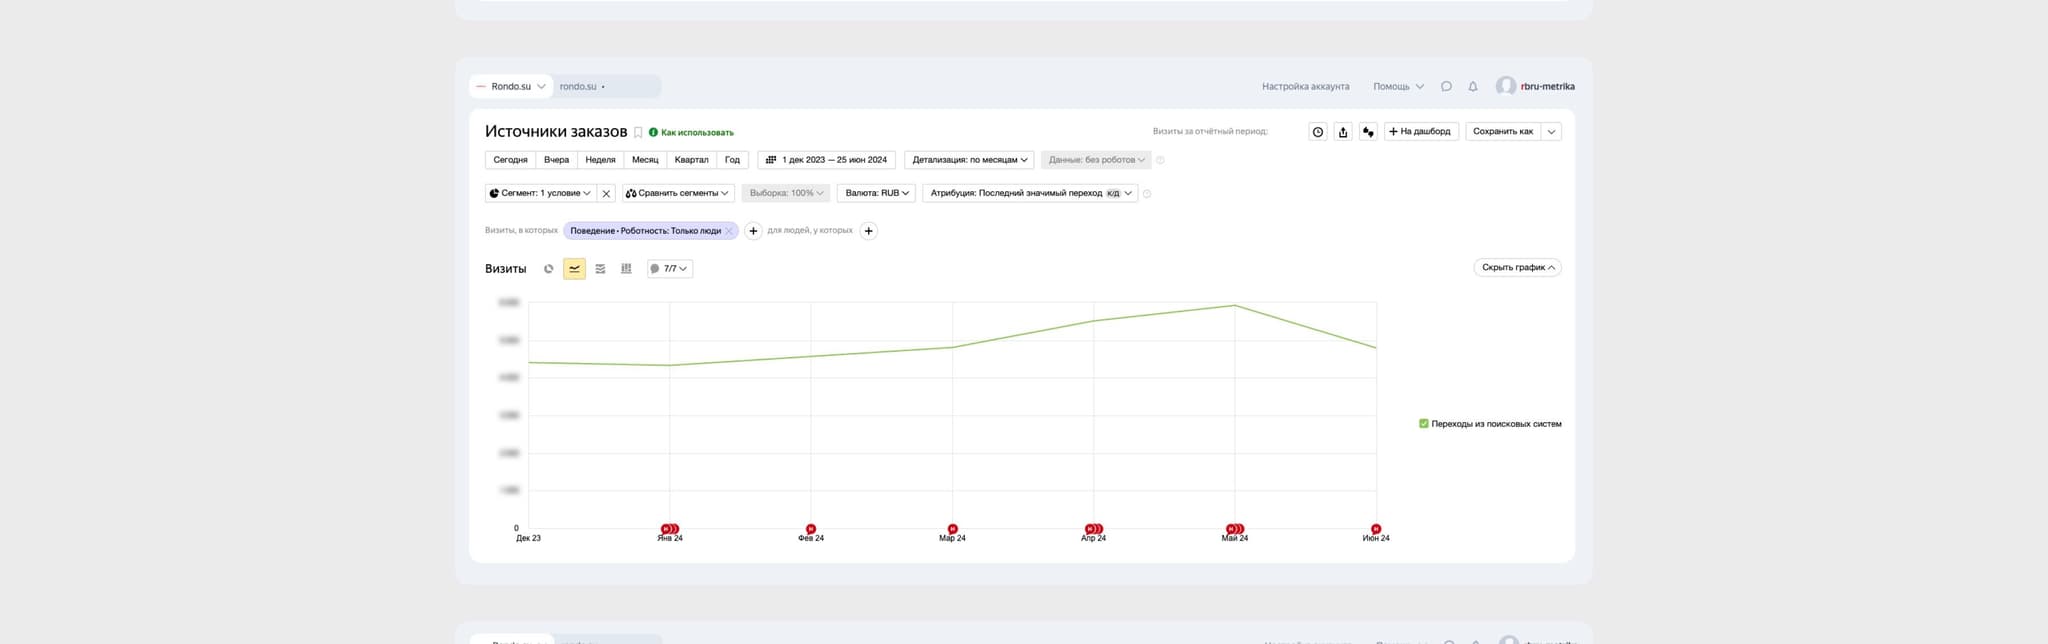Open the chat message bubble icon

[1446, 87]
